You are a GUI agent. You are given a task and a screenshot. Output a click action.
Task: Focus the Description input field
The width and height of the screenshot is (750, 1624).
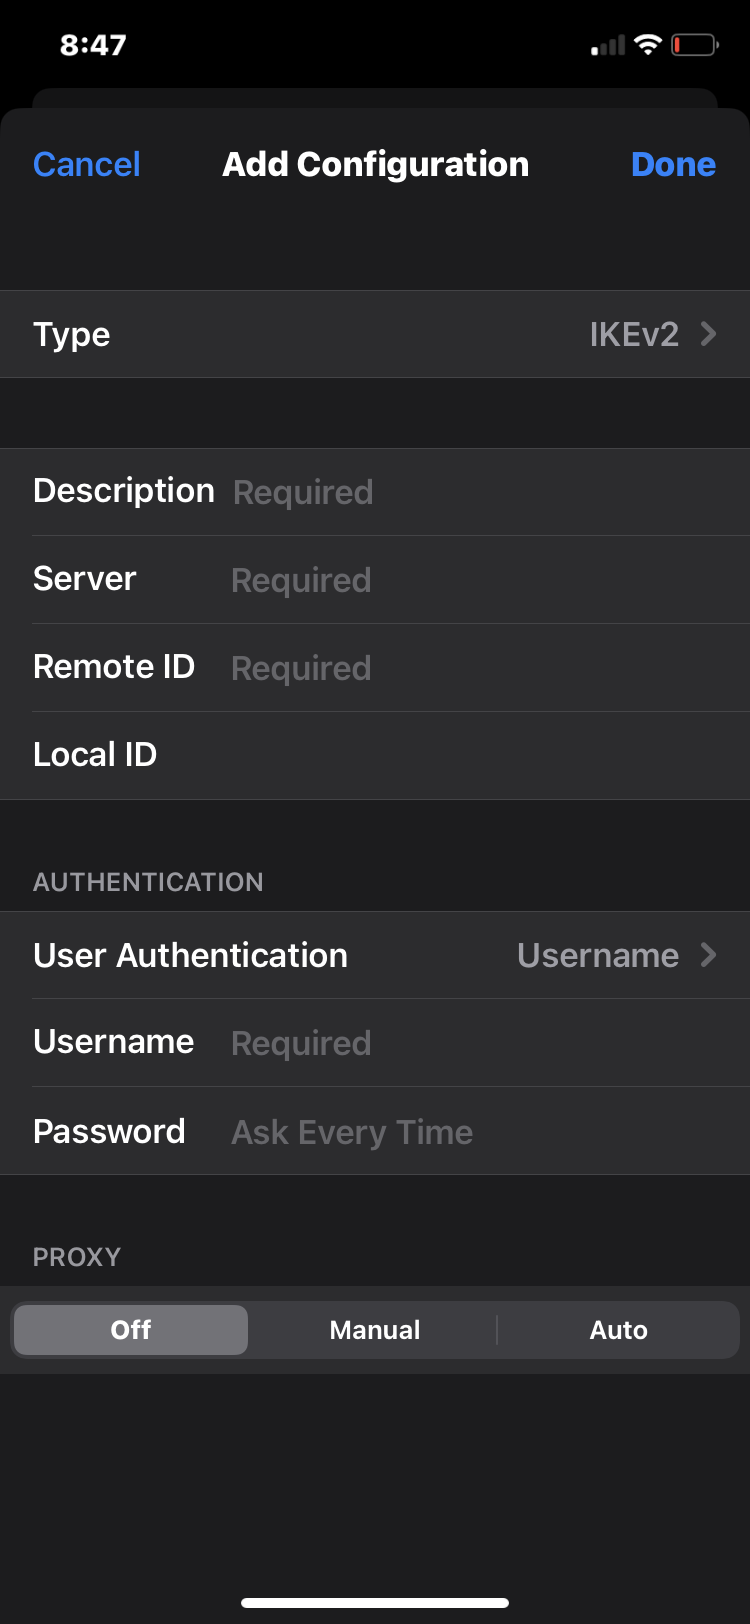pyautogui.click(x=375, y=492)
